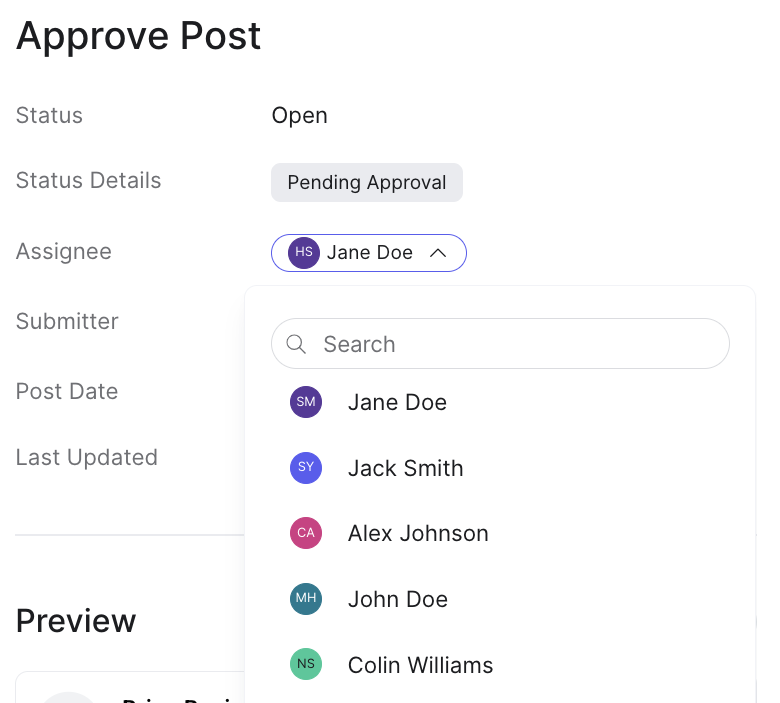
Task: Click the Pending Approval status badge
Action: tap(366, 183)
